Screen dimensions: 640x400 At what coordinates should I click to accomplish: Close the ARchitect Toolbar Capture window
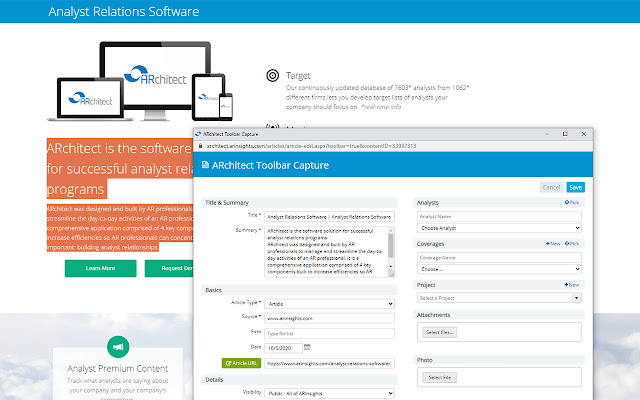pos(584,134)
